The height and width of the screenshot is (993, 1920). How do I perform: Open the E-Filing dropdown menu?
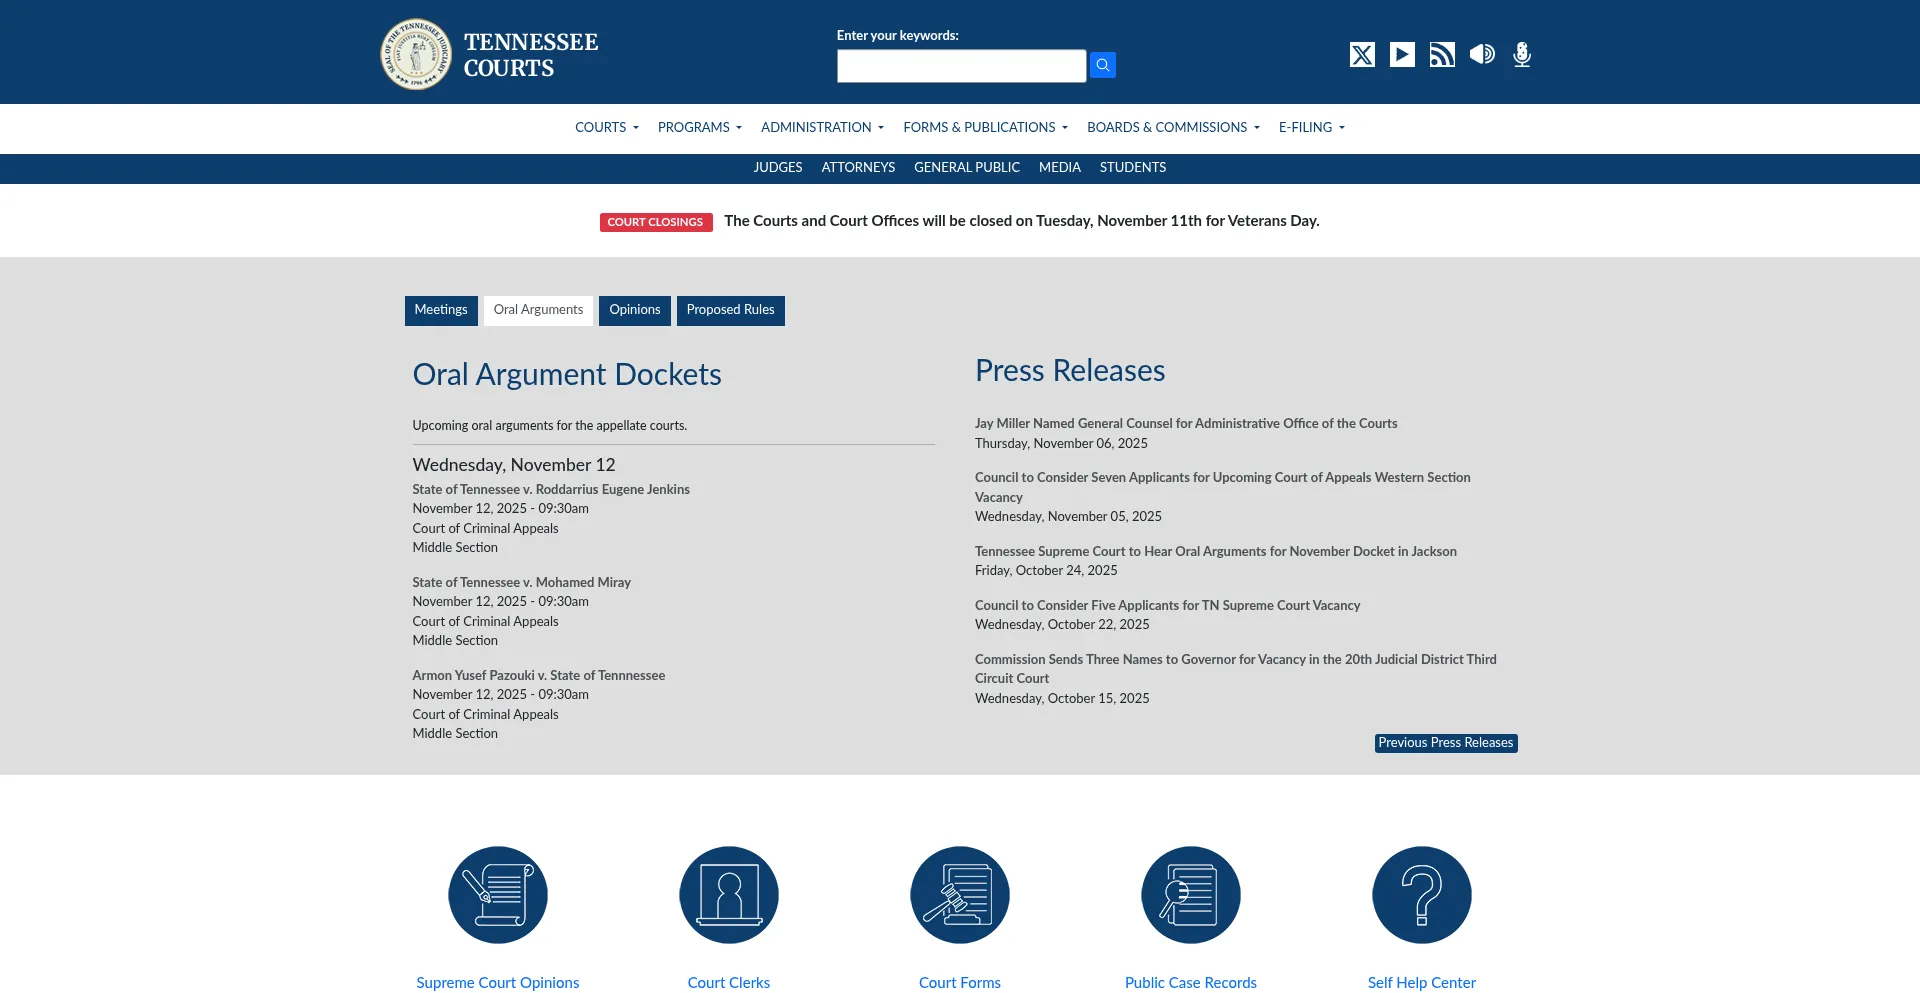point(1311,128)
